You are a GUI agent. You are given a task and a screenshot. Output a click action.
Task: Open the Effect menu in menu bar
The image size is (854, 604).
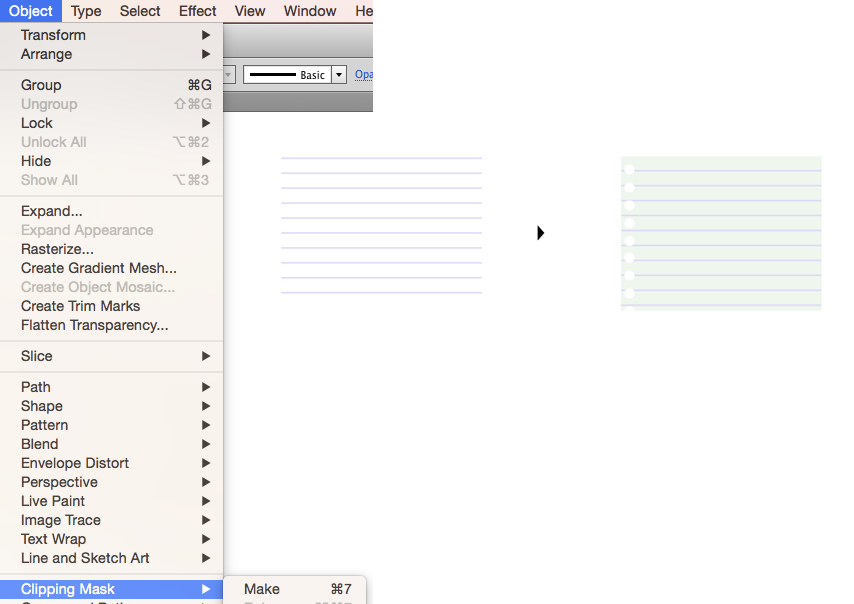click(x=197, y=11)
